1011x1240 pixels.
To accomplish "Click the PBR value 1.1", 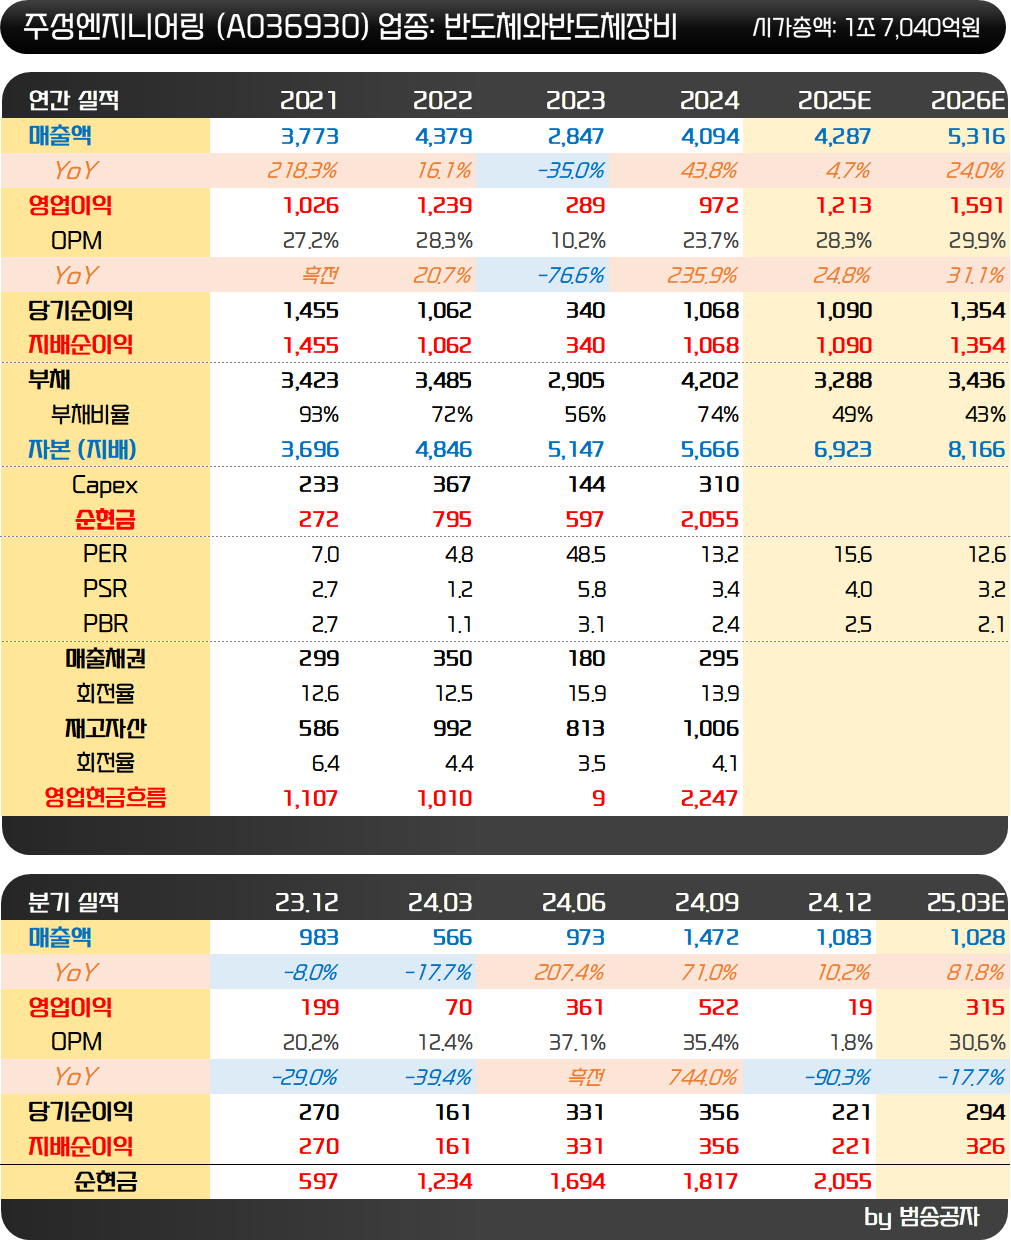I will coord(459,625).
